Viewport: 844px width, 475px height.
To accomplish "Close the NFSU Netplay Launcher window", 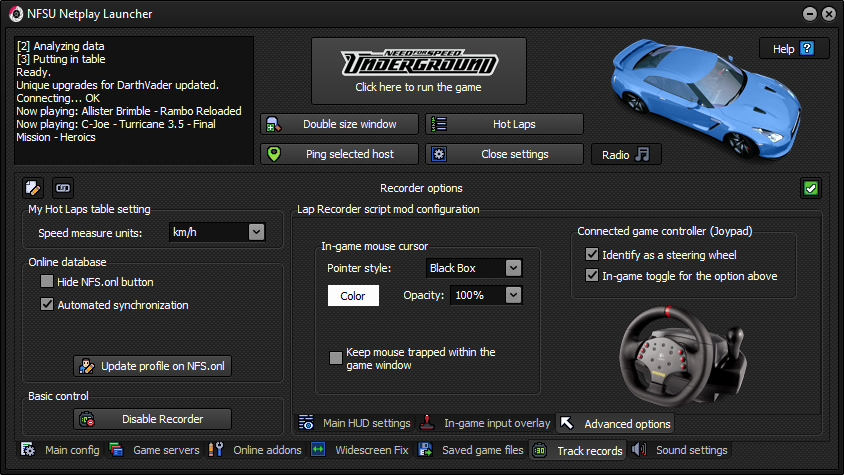I will [829, 14].
